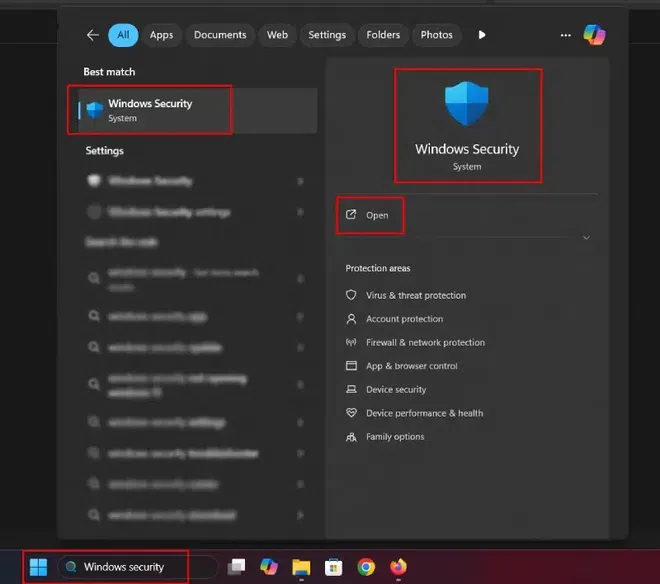
Task: Launch Google Chrome from the taskbar
Action: click(366, 567)
